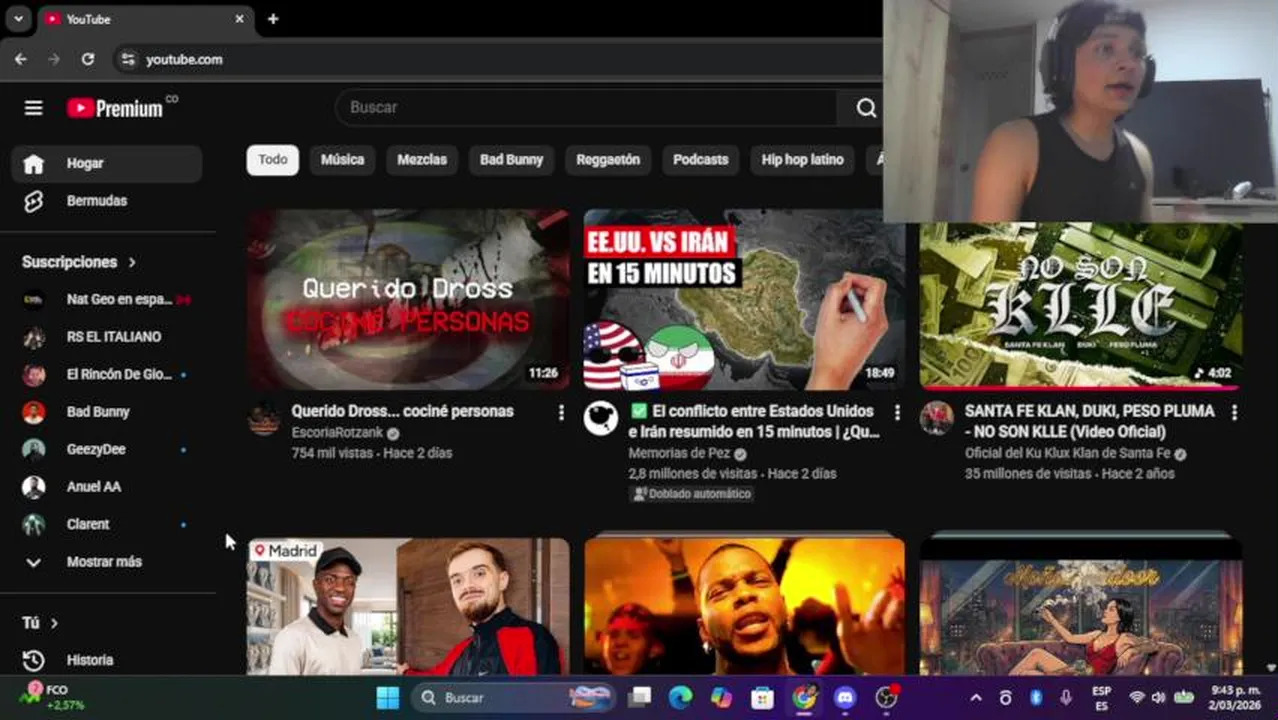
Task: Show hidden system tray icons
Action: click(x=976, y=698)
